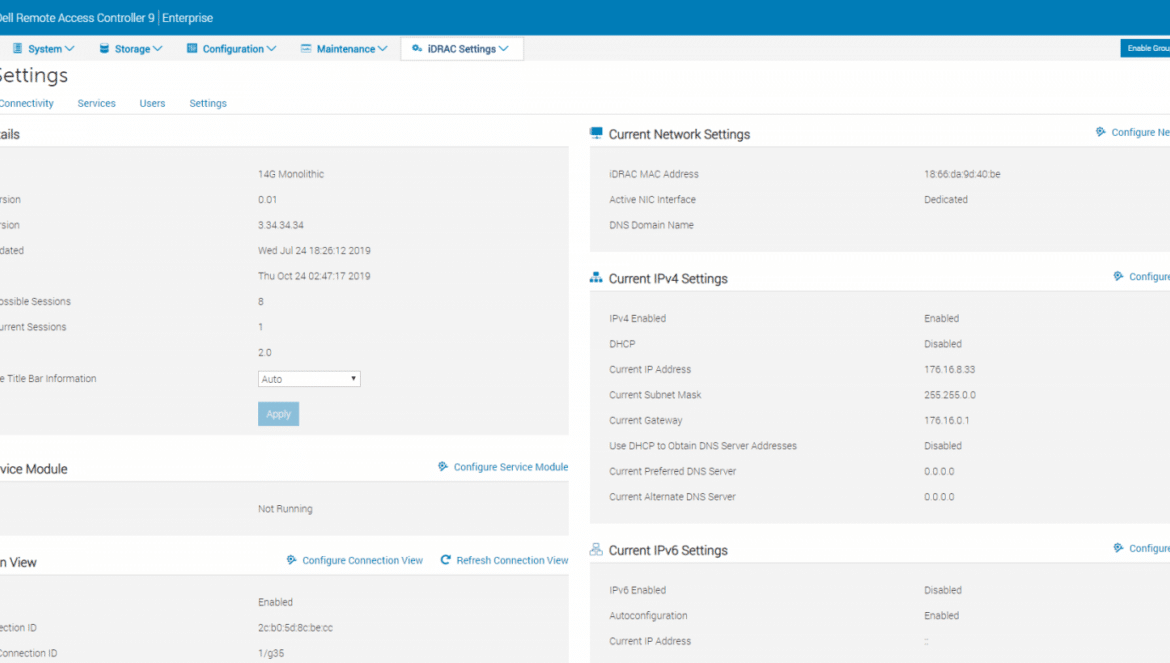This screenshot has width=1170, height=663.
Task: Click the Current Alternate DNS Server label
Action: [x=672, y=497]
